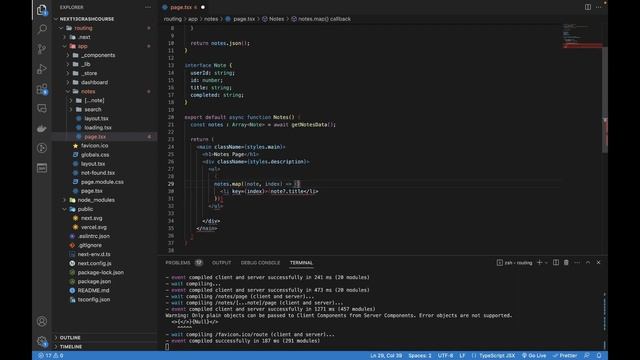Select zsh - routing terminal label
Viewport: 640px width, 360px height.
[x=514, y=263]
